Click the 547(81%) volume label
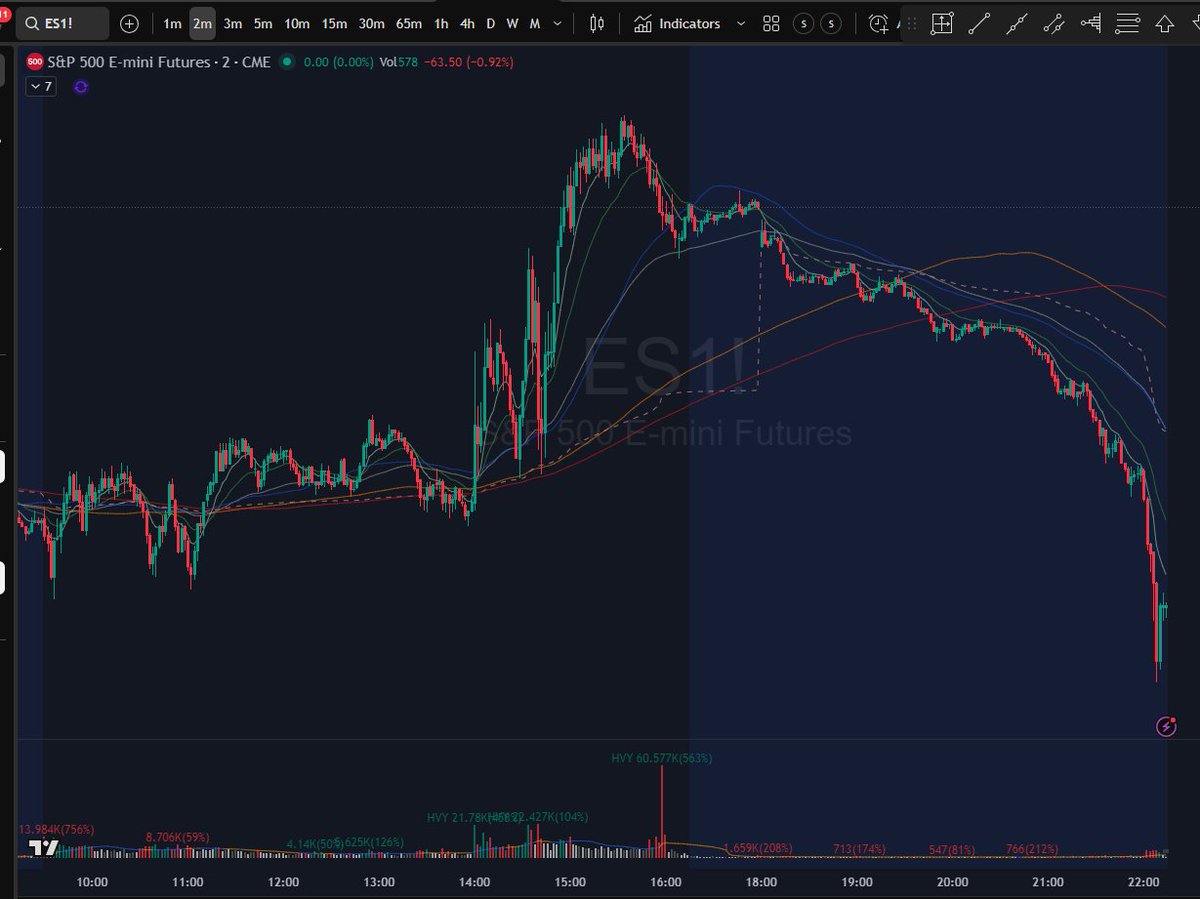The image size is (1200, 899). tap(952, 849)
